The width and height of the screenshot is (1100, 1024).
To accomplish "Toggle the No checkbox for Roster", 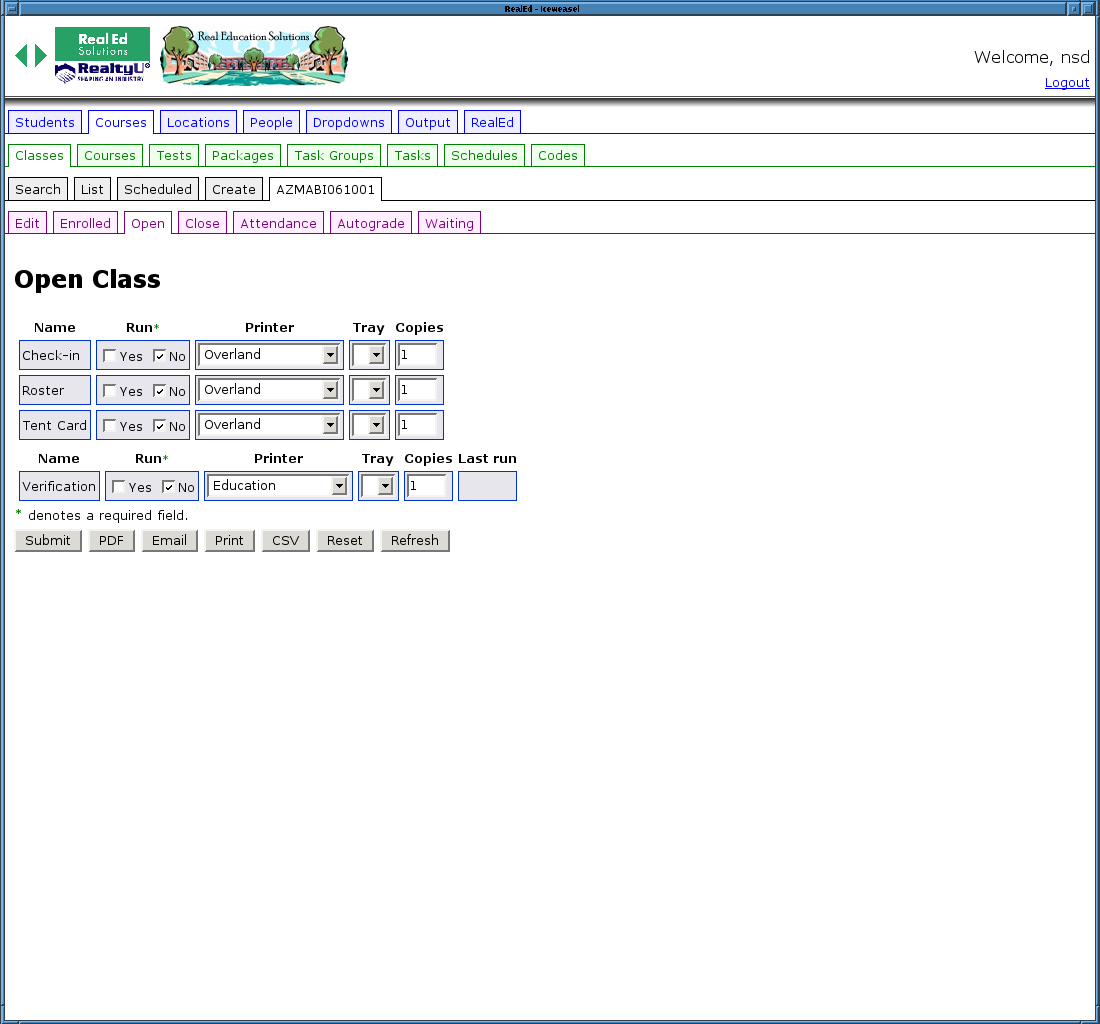I will click(159, 391).
